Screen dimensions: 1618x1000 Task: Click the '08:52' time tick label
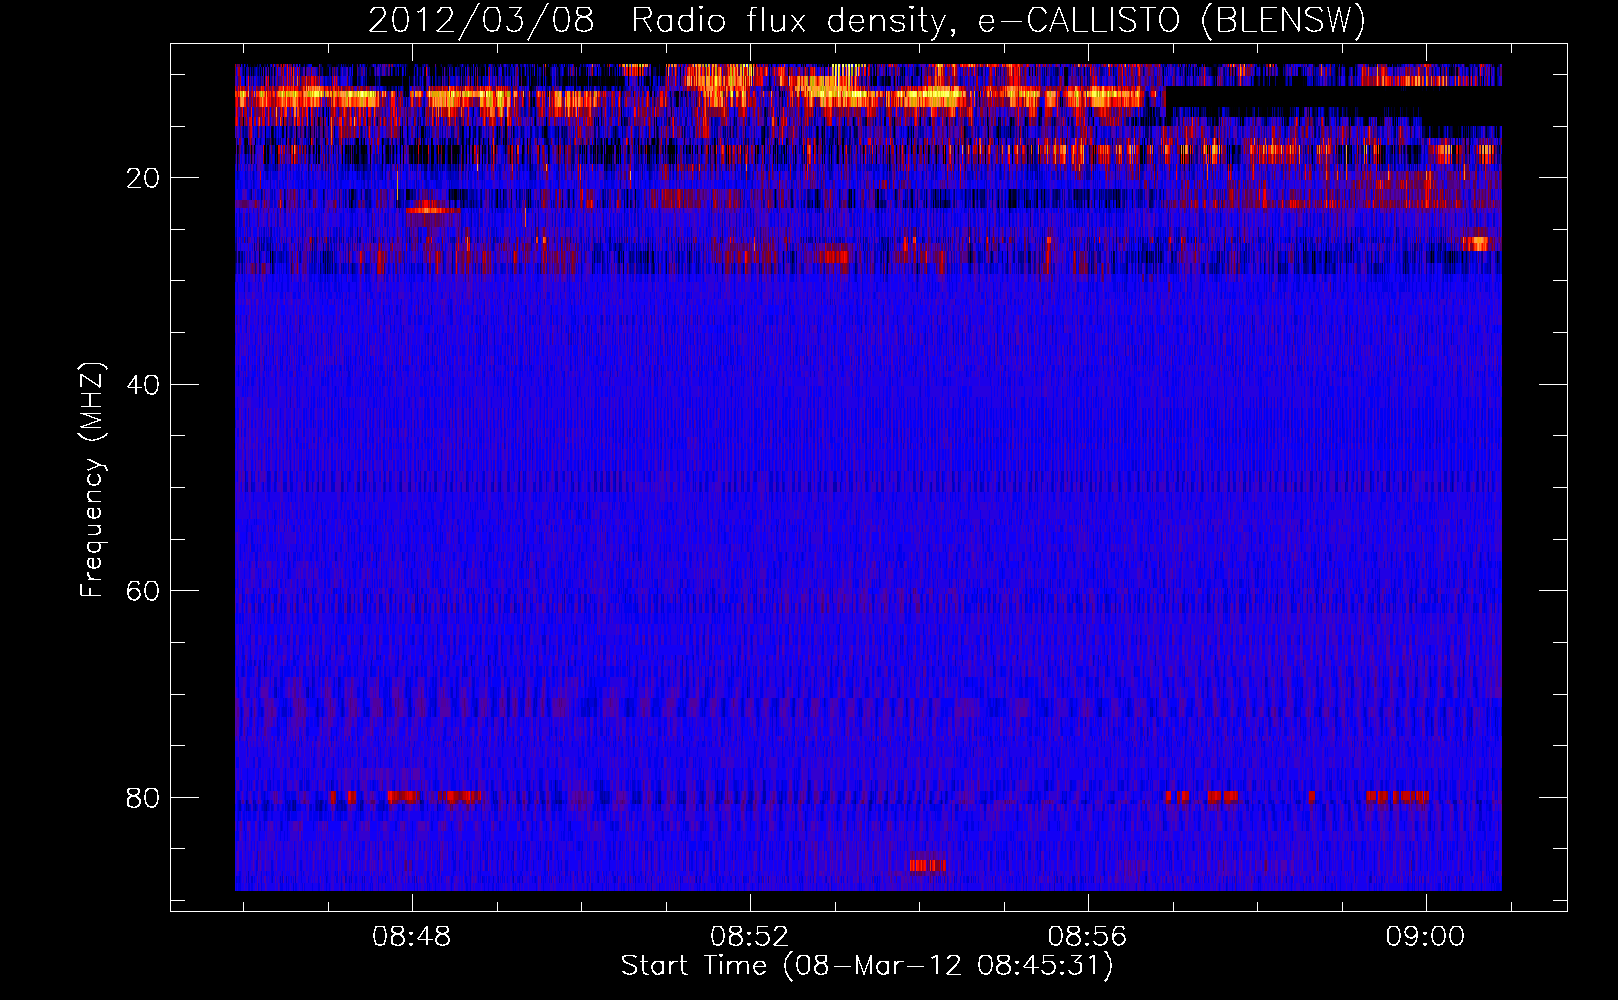[x=750, y=937]
